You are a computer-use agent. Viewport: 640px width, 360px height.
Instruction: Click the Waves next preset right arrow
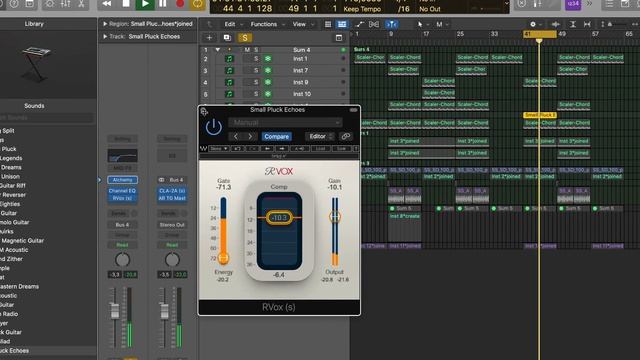click(x=282, y=149)
